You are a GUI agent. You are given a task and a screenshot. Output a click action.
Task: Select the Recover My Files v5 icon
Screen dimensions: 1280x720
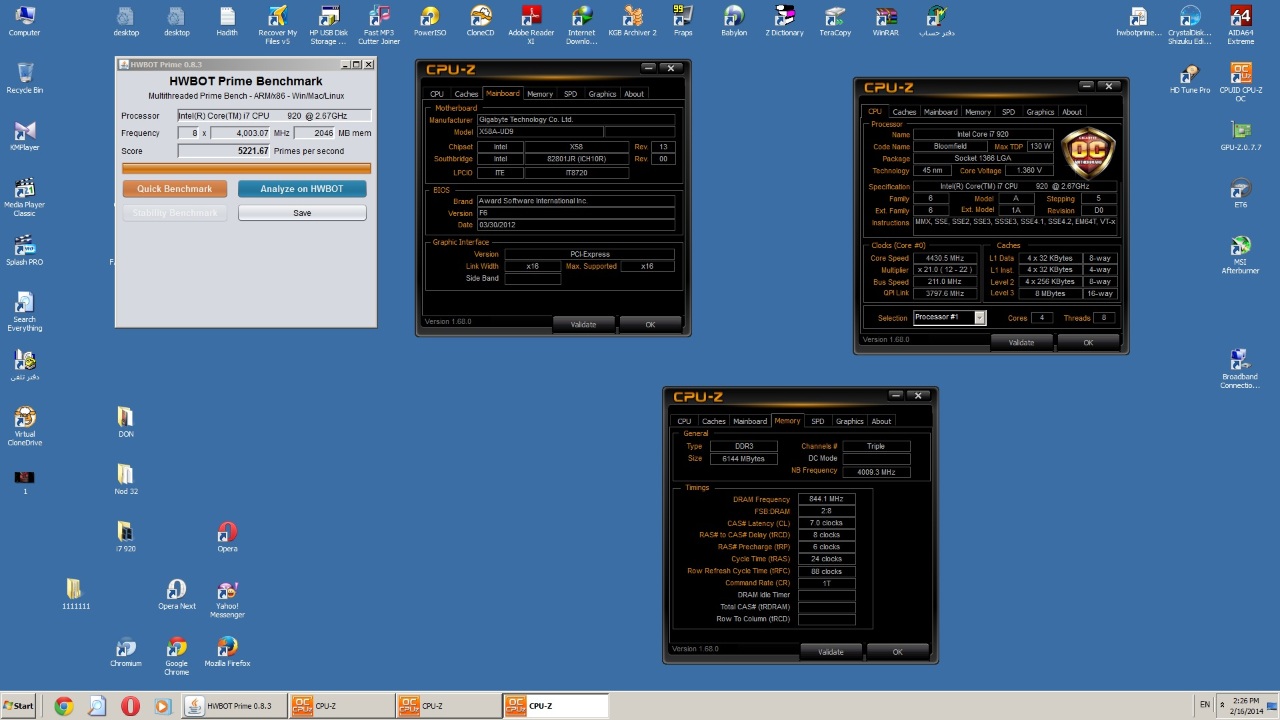[x=278, y=25]
